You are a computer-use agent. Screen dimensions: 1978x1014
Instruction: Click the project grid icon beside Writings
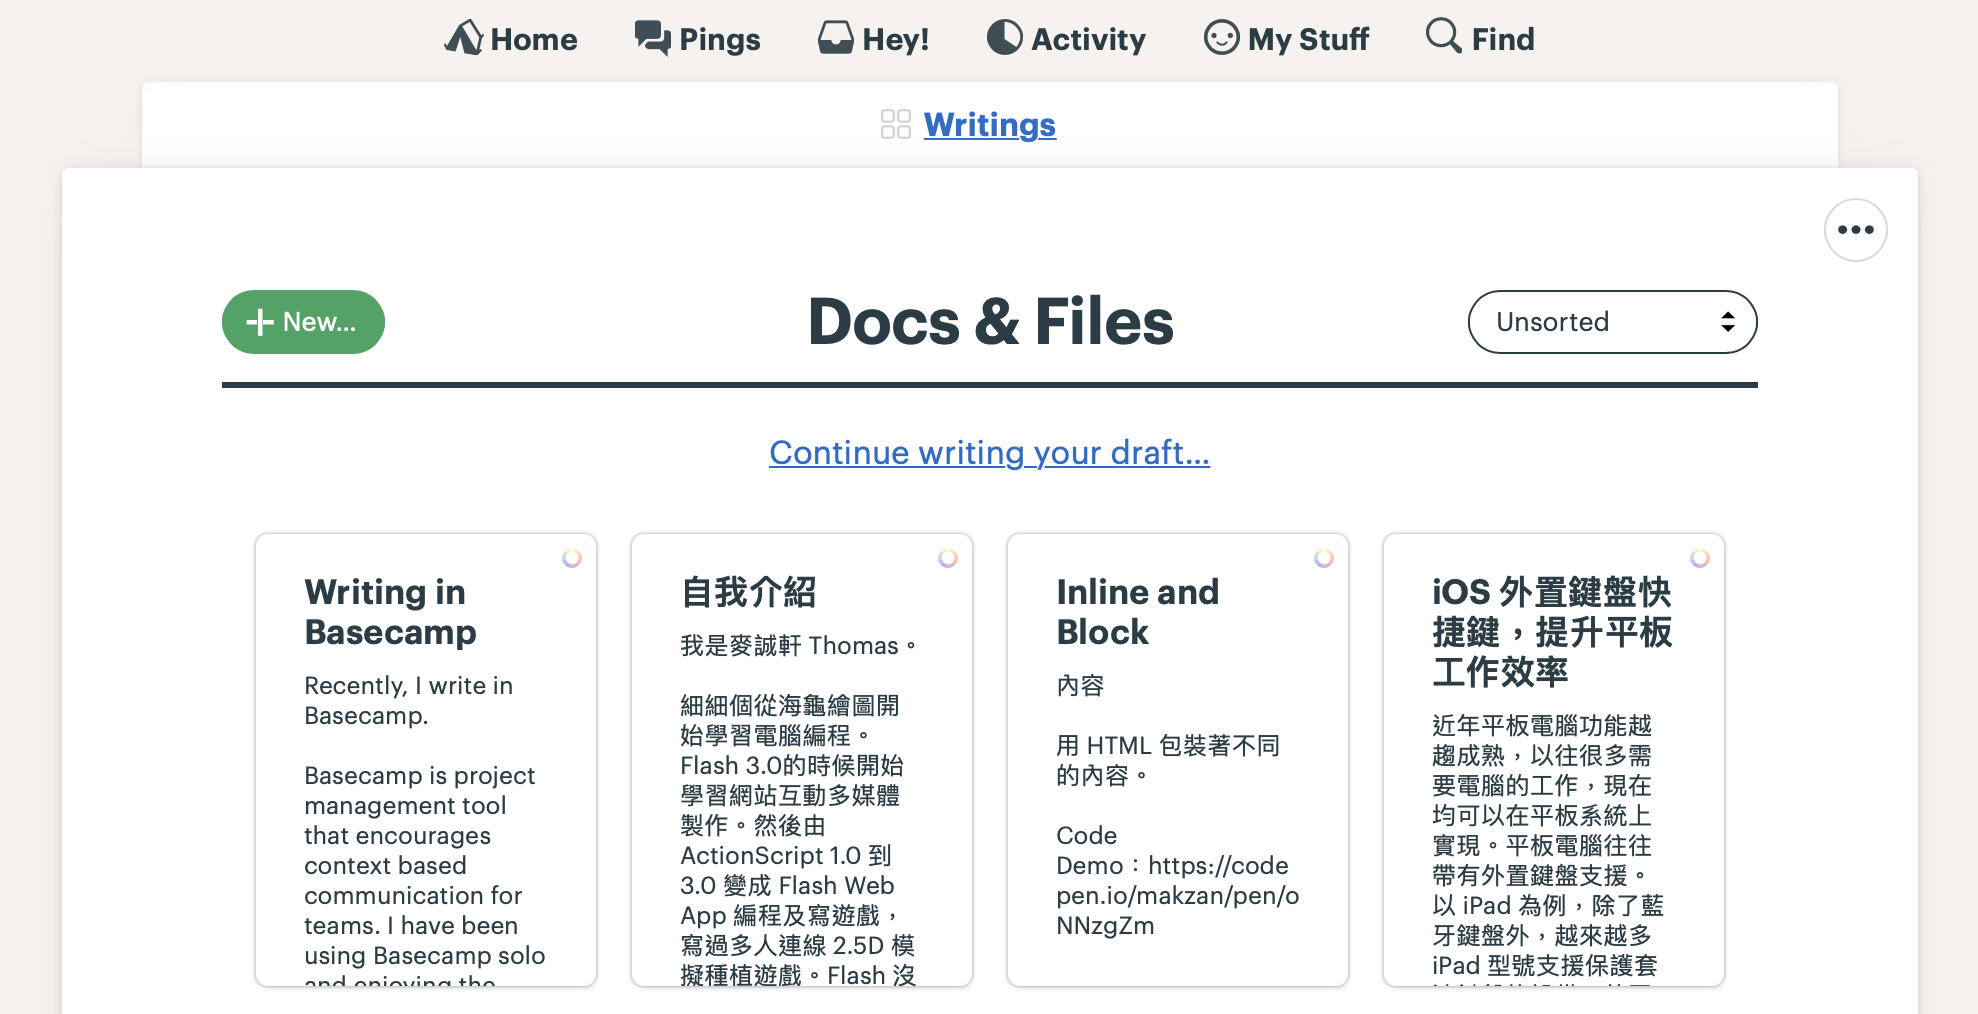pos(896,124)
